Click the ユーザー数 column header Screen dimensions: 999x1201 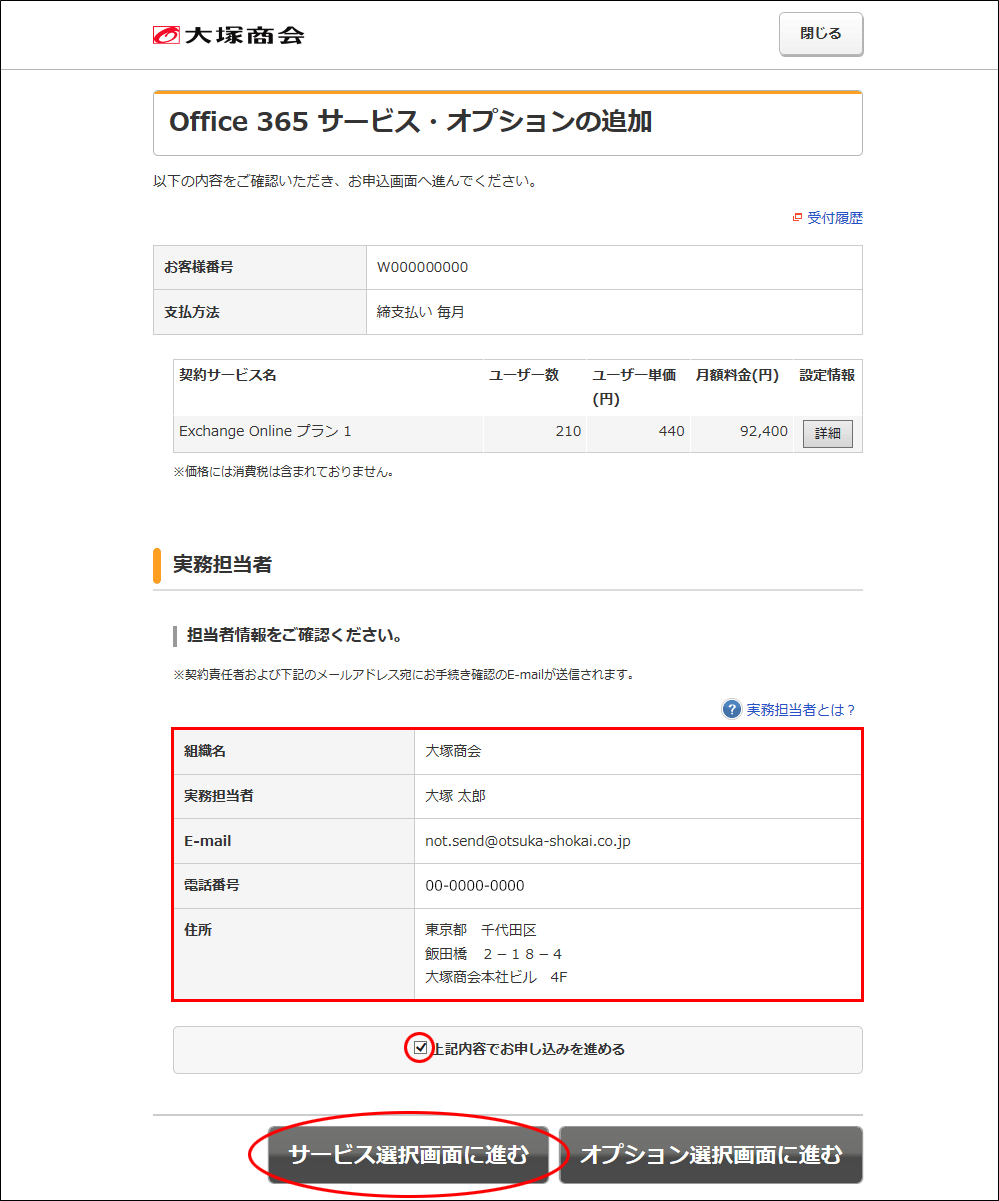[524, 376]
